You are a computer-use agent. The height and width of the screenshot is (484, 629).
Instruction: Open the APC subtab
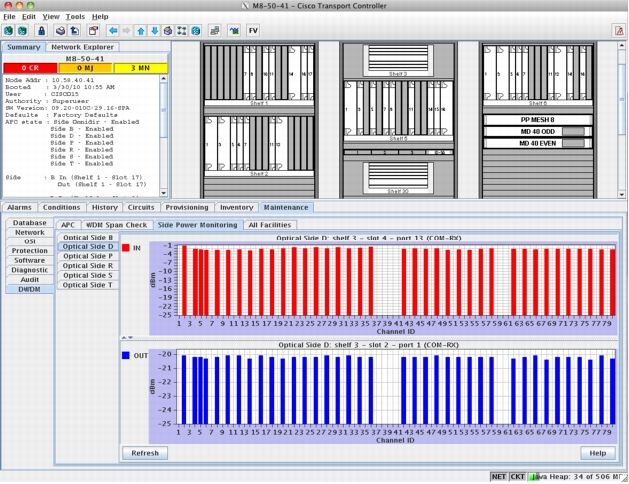(68, 225)
